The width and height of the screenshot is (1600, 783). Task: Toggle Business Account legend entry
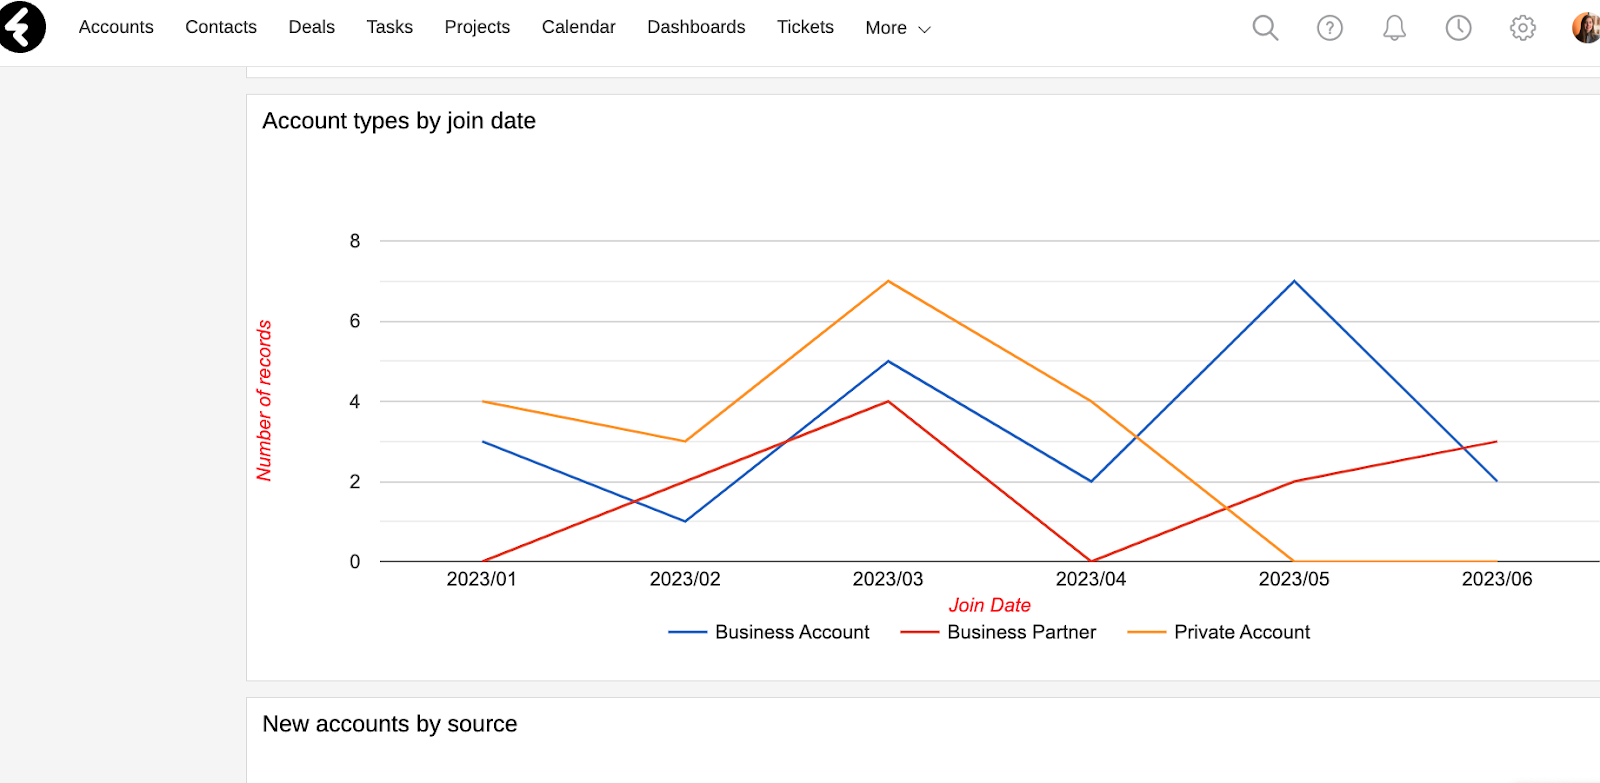pos(769,632)
